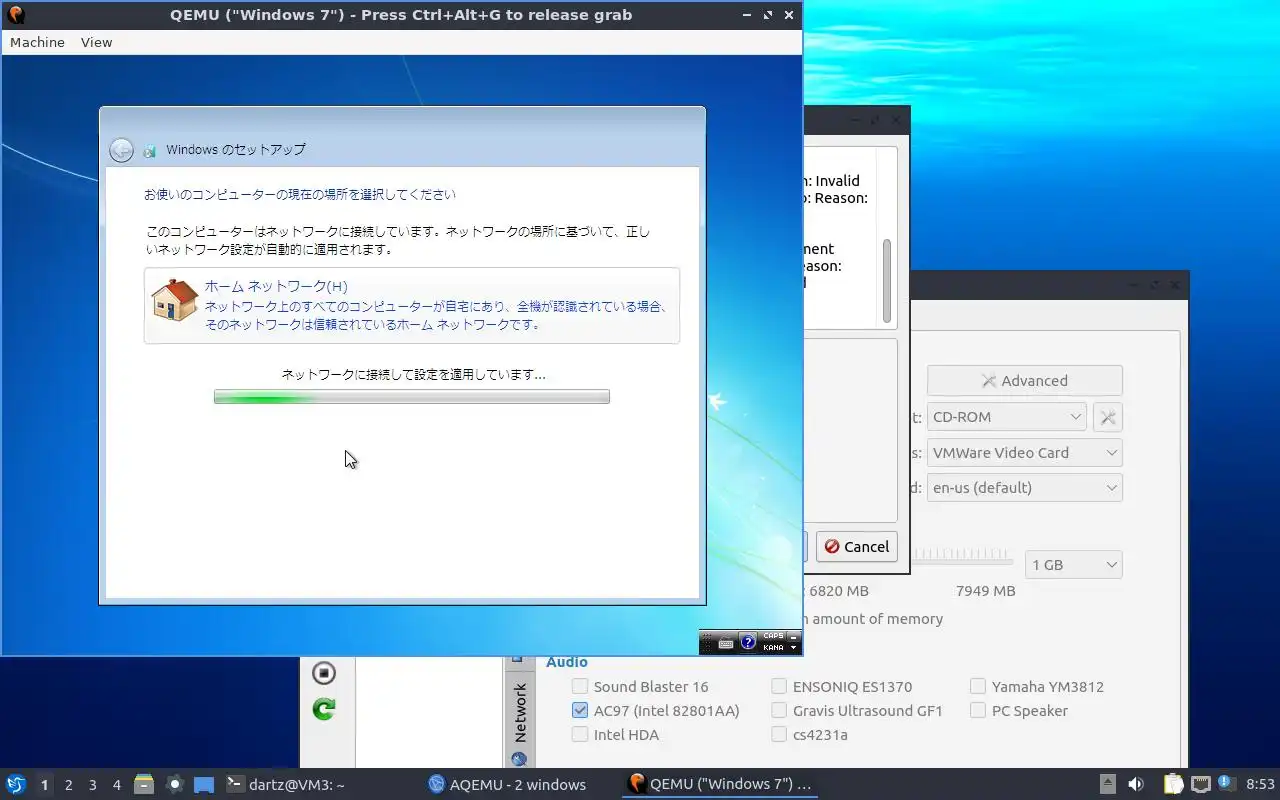Screen dimensions: 1280x800
Task: Click Cancel in the AQEMU dialog
Action: point(856,546)
